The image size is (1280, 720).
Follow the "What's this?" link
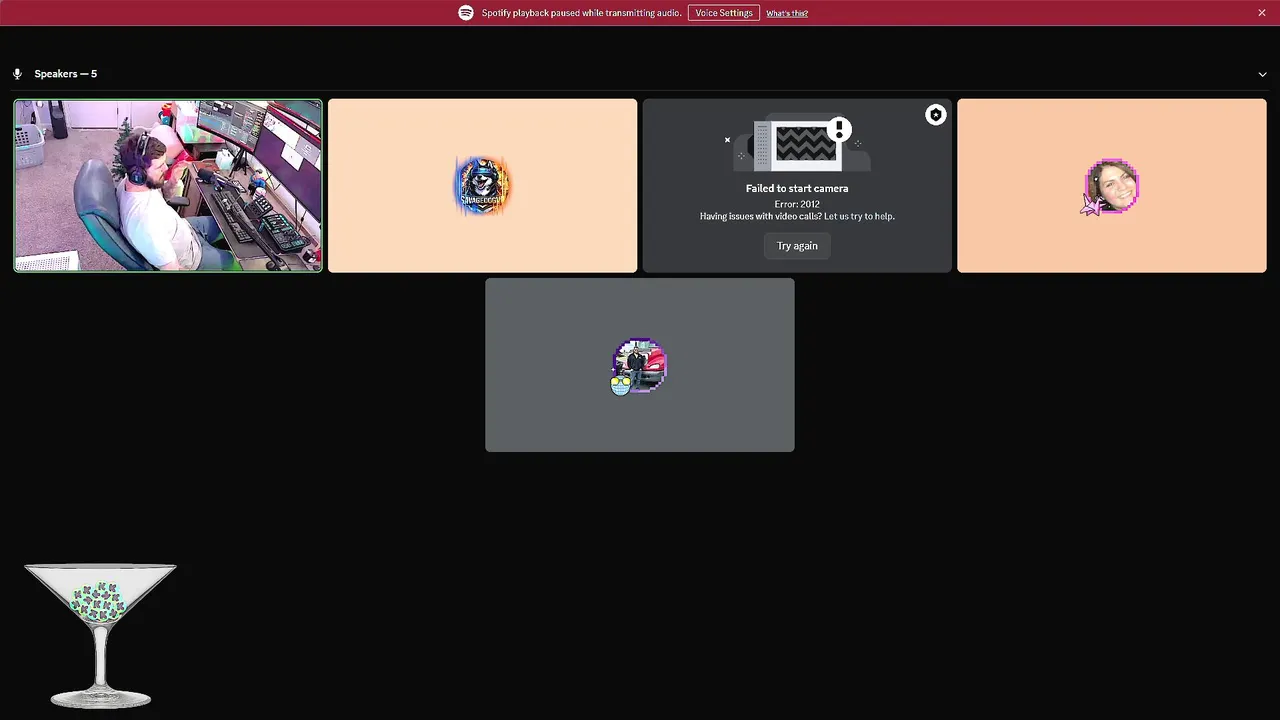[x=787, y=13]
